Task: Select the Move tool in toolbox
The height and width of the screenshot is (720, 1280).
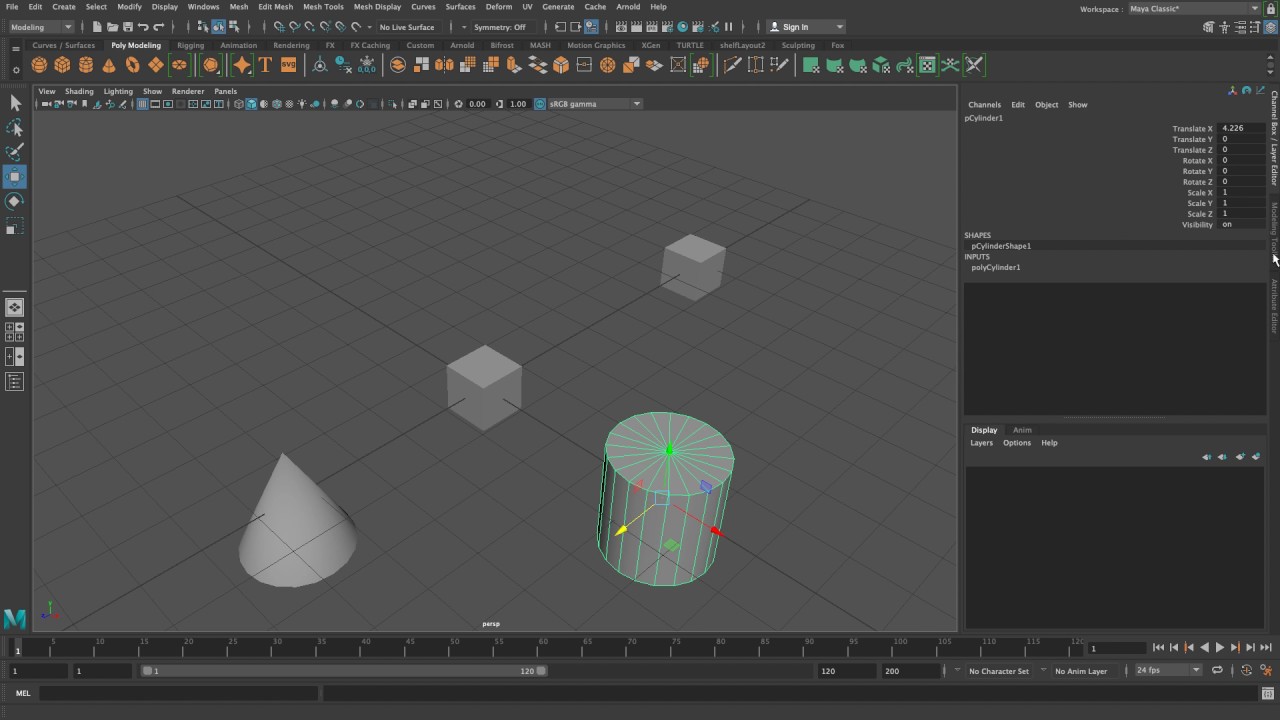Action: click(x=15, y=177)
